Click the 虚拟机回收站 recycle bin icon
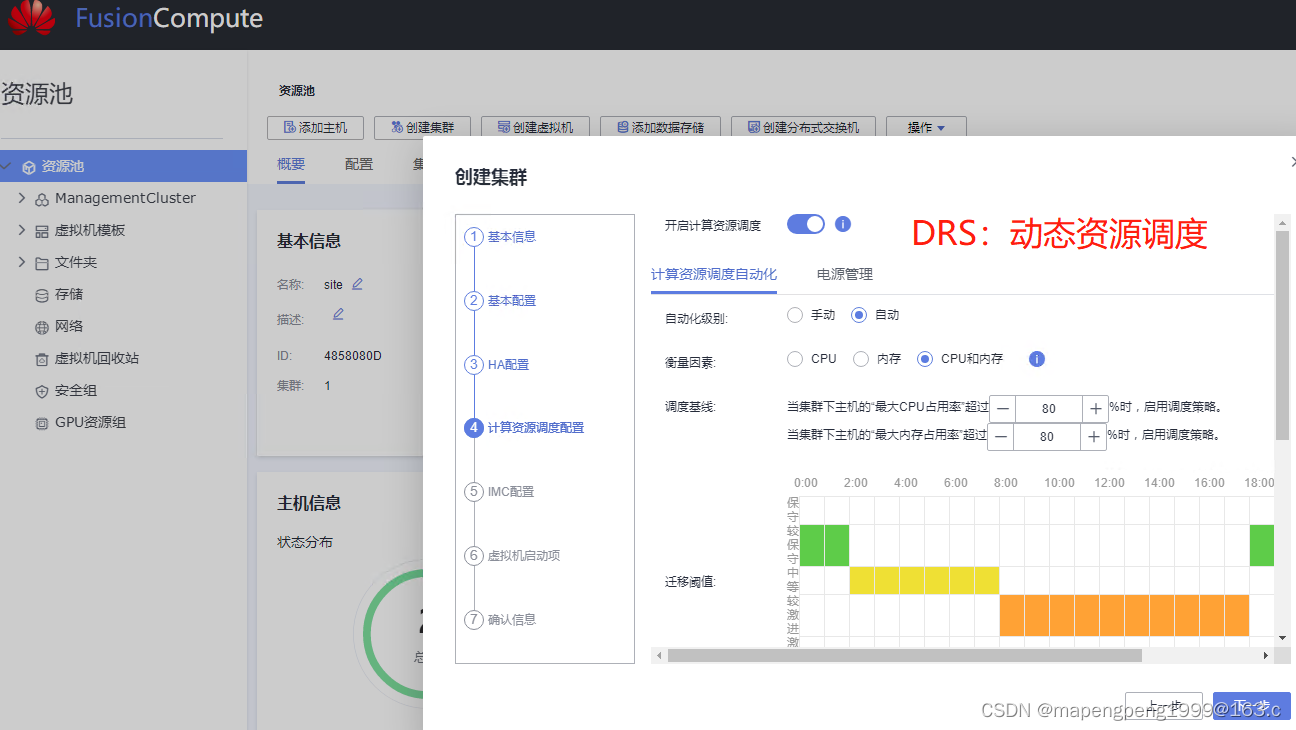1296x730 pixels. (42, 359)
